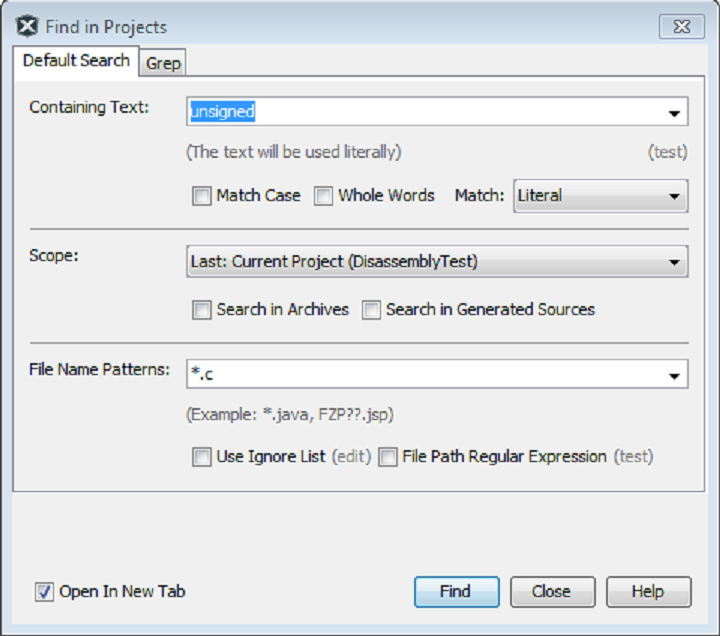Expand the File Name Patterns dropdown arrow

[x=674, y=376]
